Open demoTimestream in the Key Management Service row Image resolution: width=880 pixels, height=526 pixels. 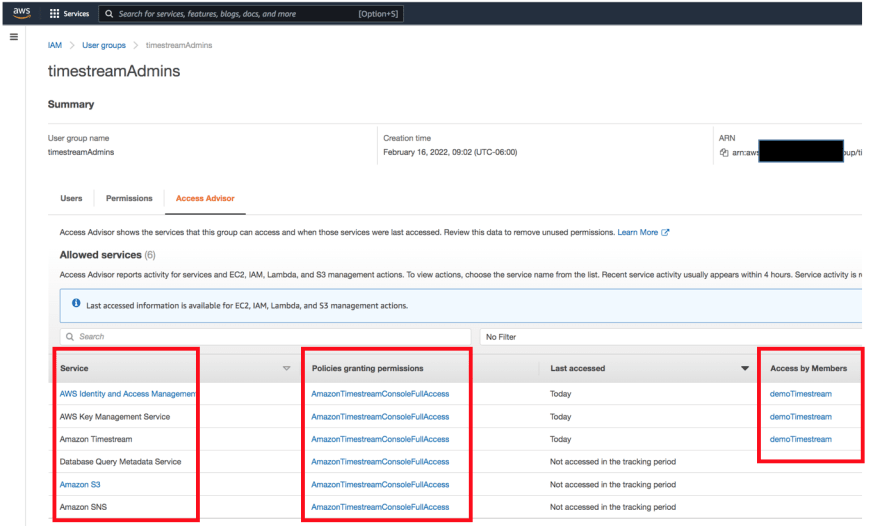tap(800, 417)
